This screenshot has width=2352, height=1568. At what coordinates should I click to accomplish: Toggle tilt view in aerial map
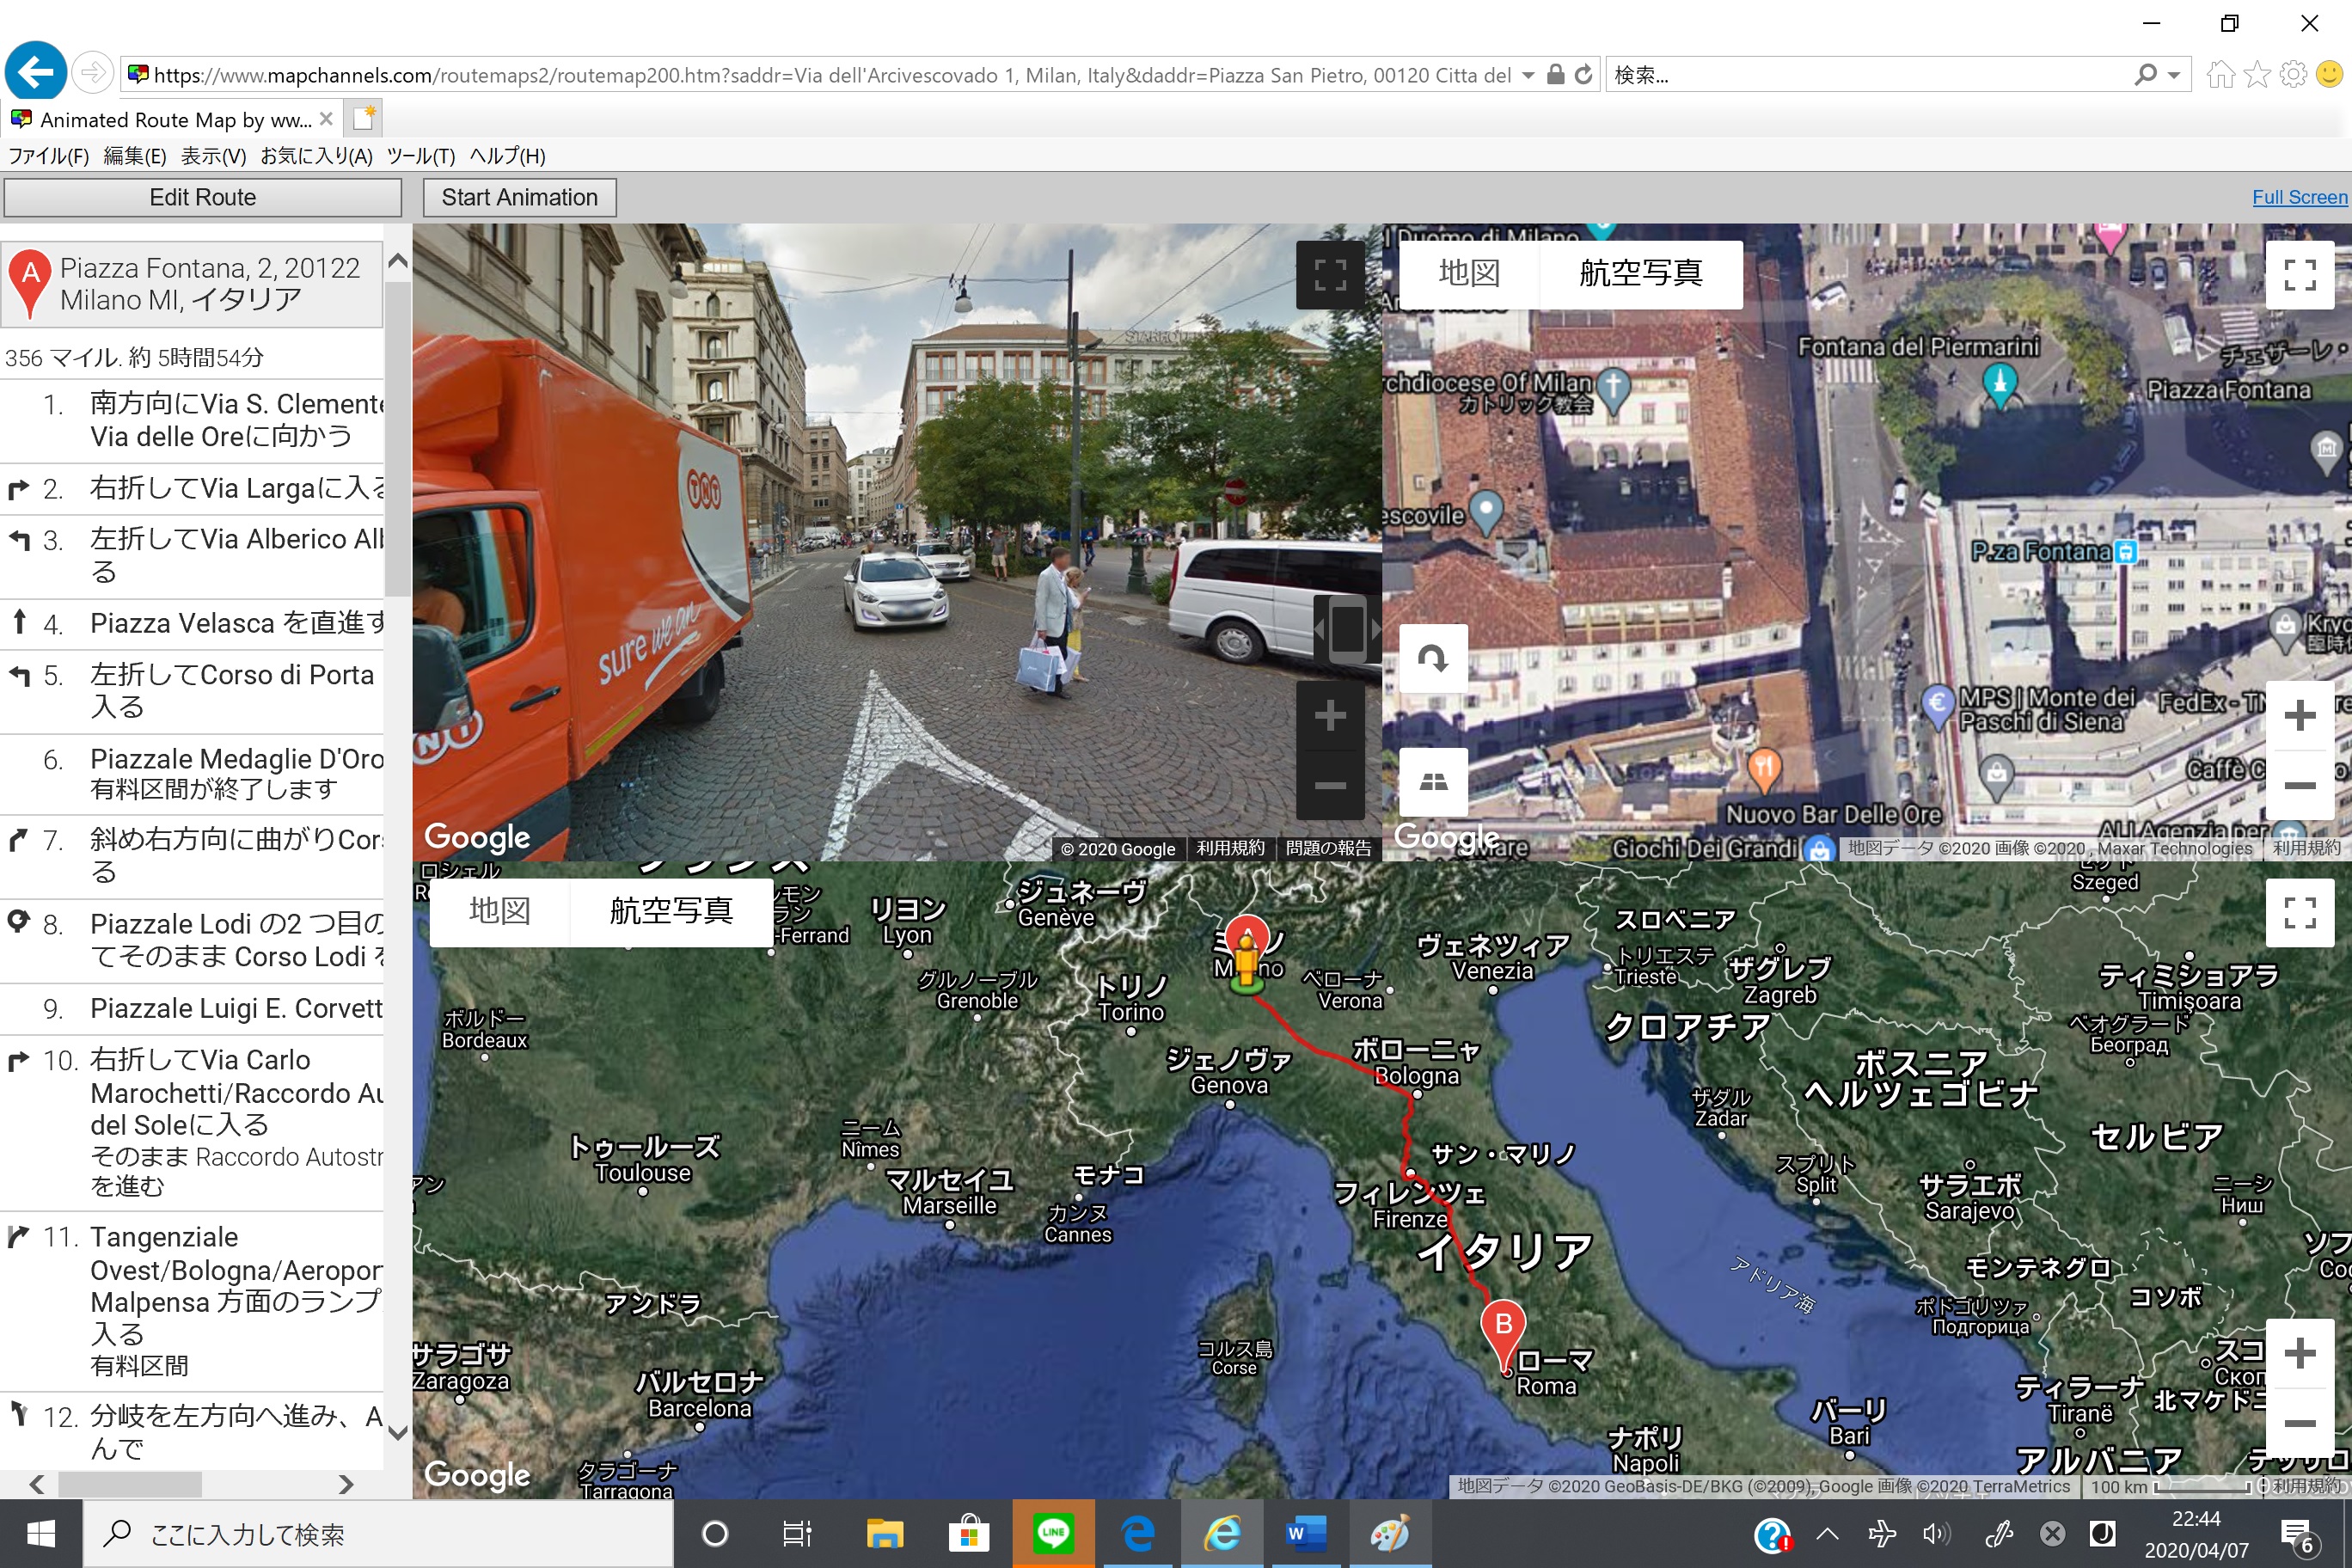pos(1432,782)
